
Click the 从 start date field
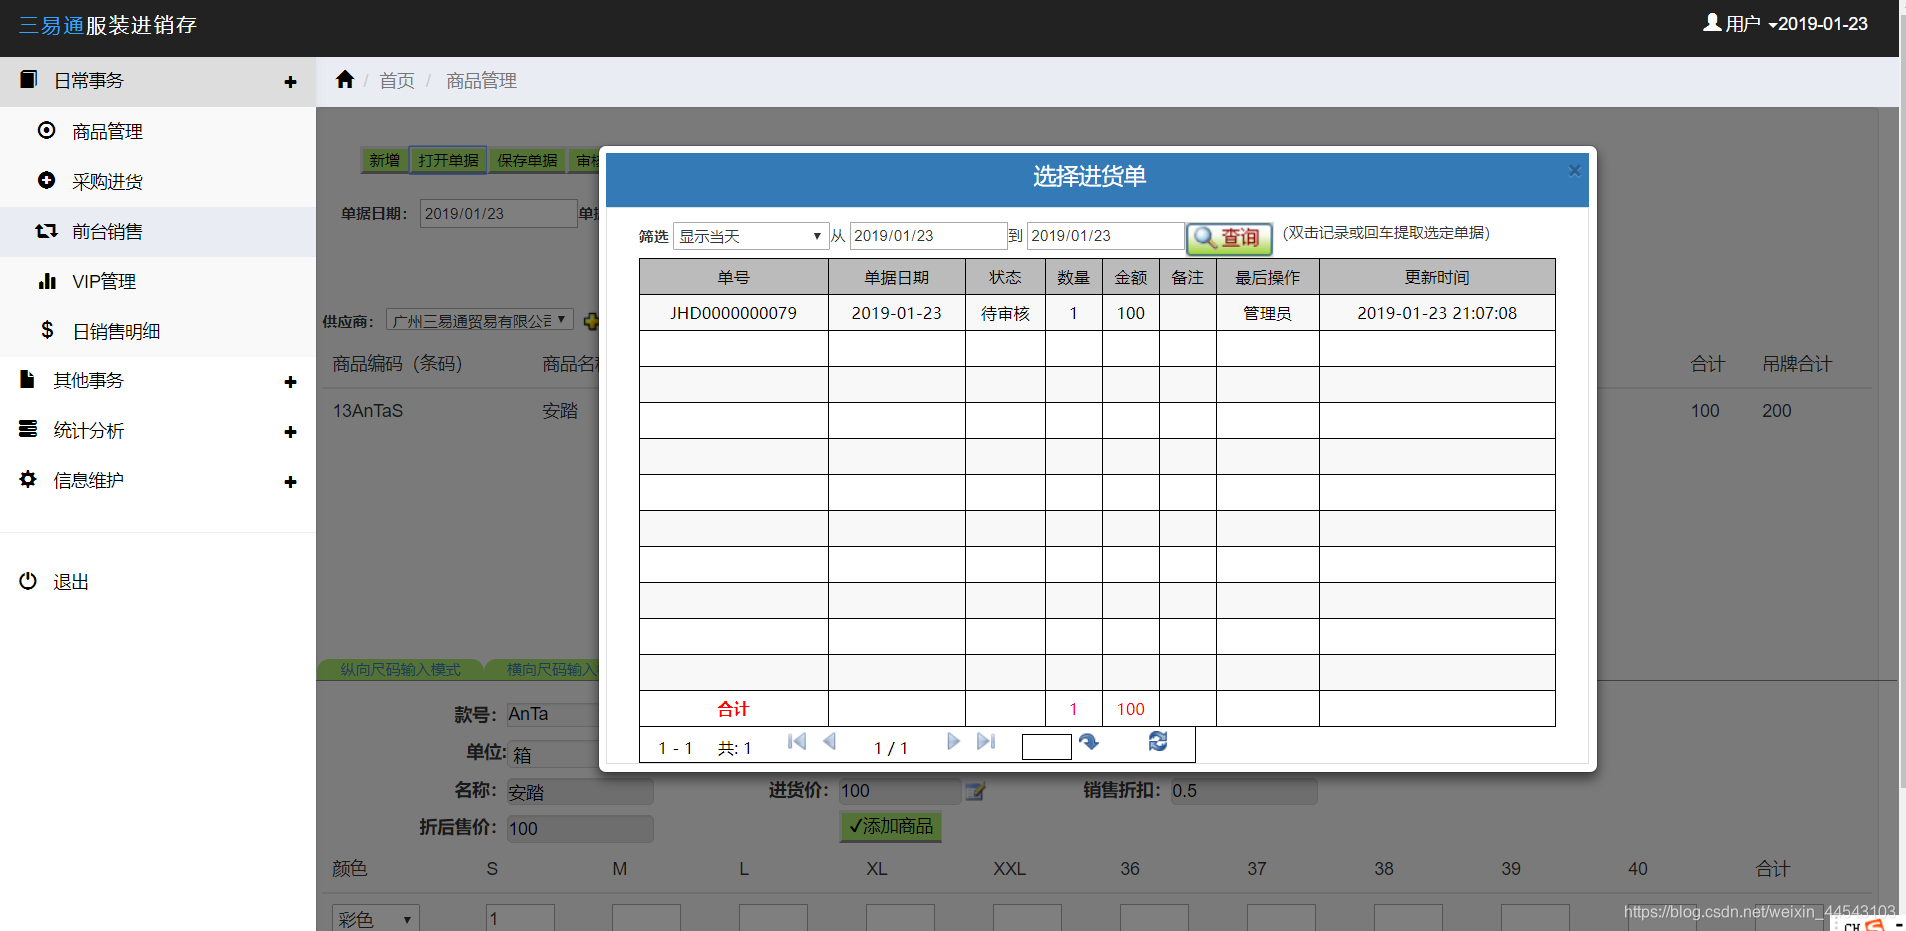click(x=927, y=236)
